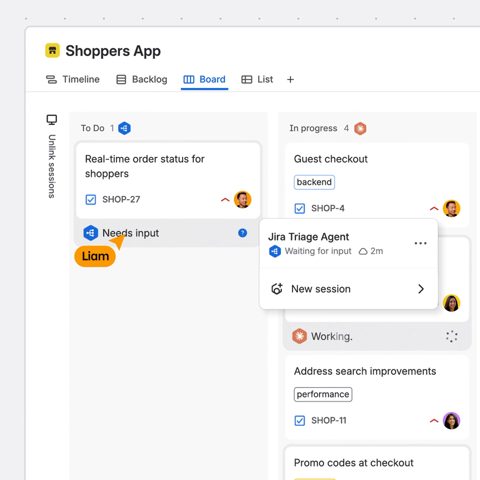Click the cloud icon next to 2m

(x=363, y=251)
